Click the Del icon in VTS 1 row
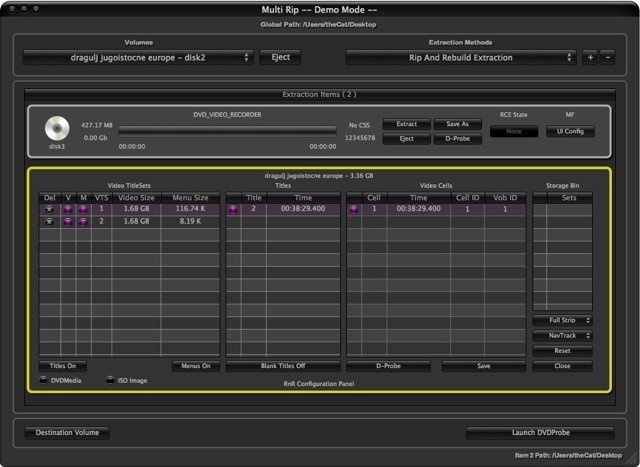This screenshot has width=640, height=467. pyautogui.click(x=49, y=209)
